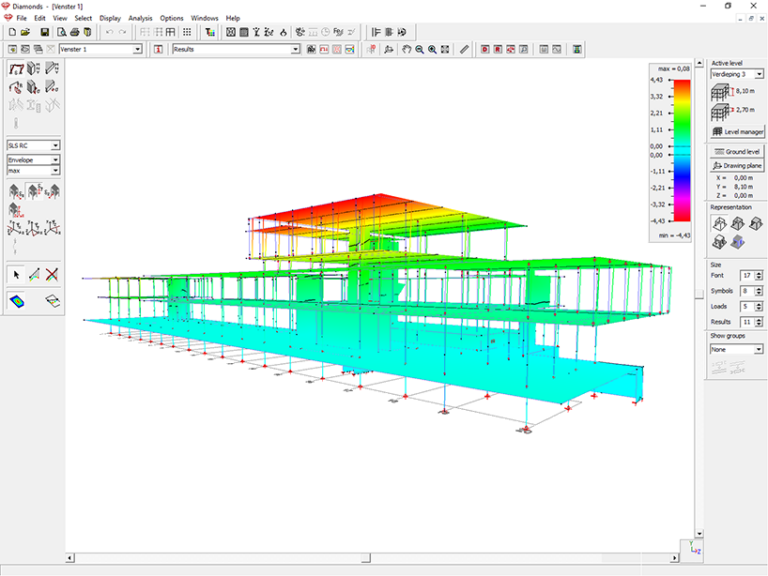The image size is (768, 576).
Task: Open the Analysis menu
Action: click(x=140, y=18)
